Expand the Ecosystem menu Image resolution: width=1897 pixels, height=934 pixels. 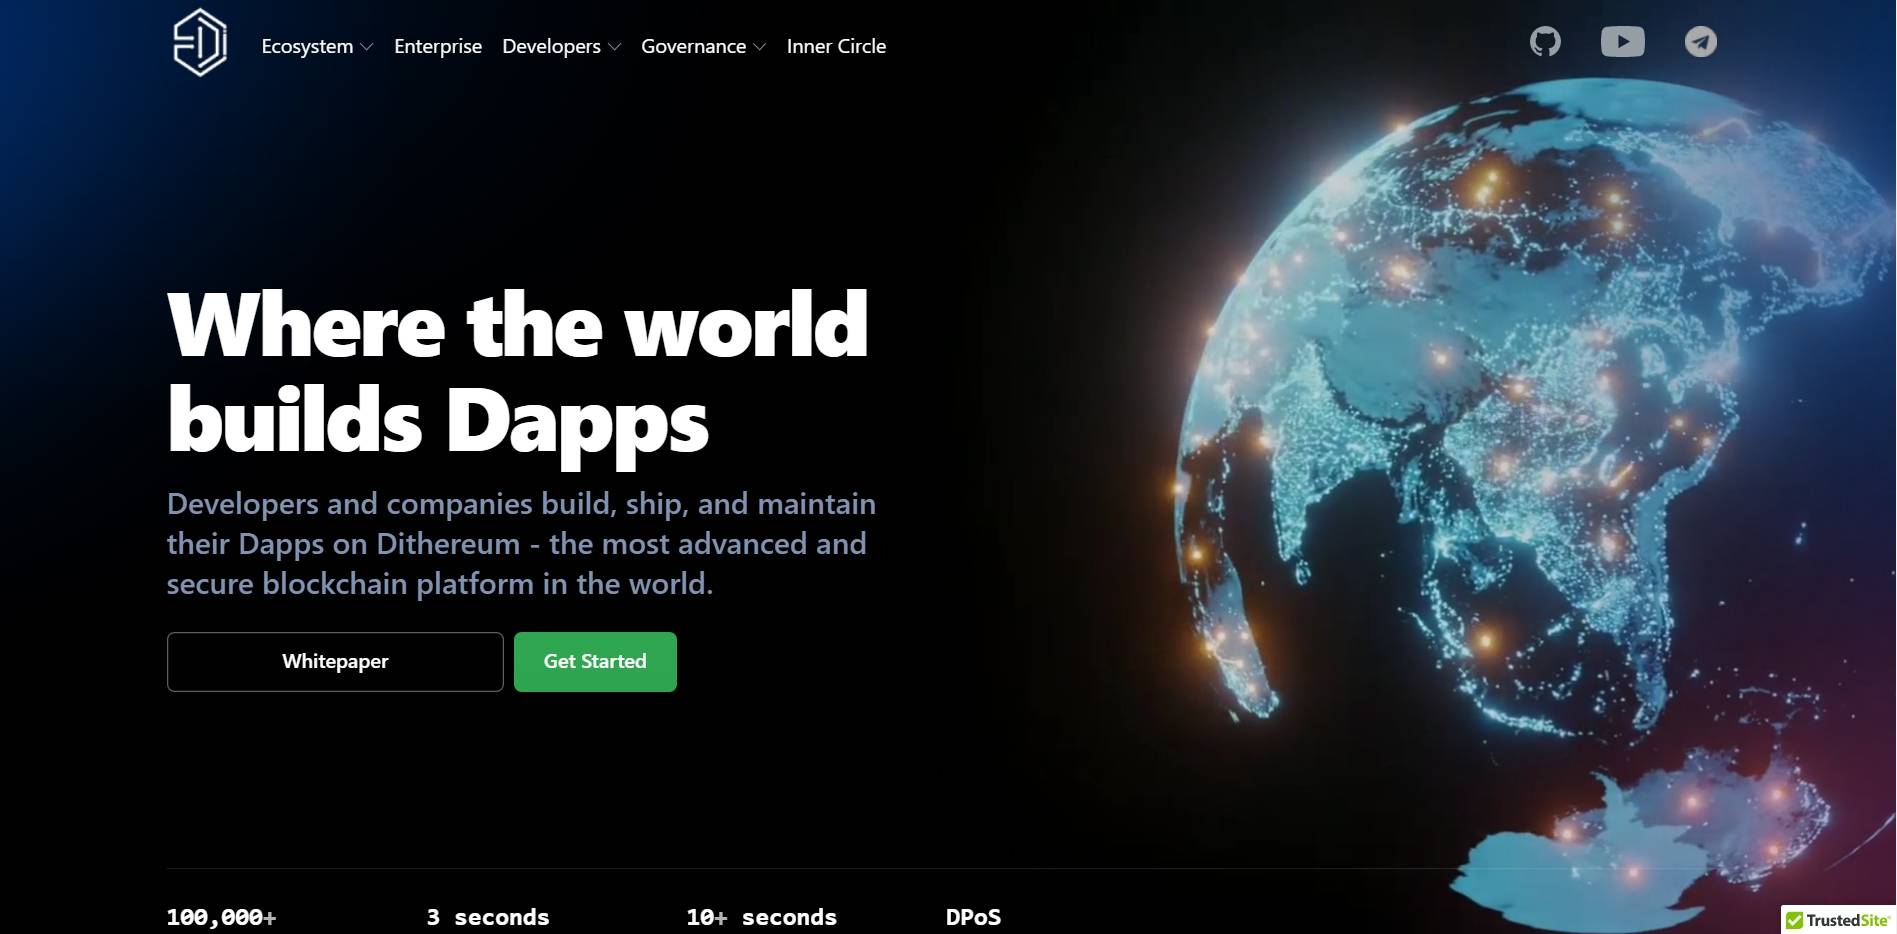pyautogui.click(x=317, y=46)
